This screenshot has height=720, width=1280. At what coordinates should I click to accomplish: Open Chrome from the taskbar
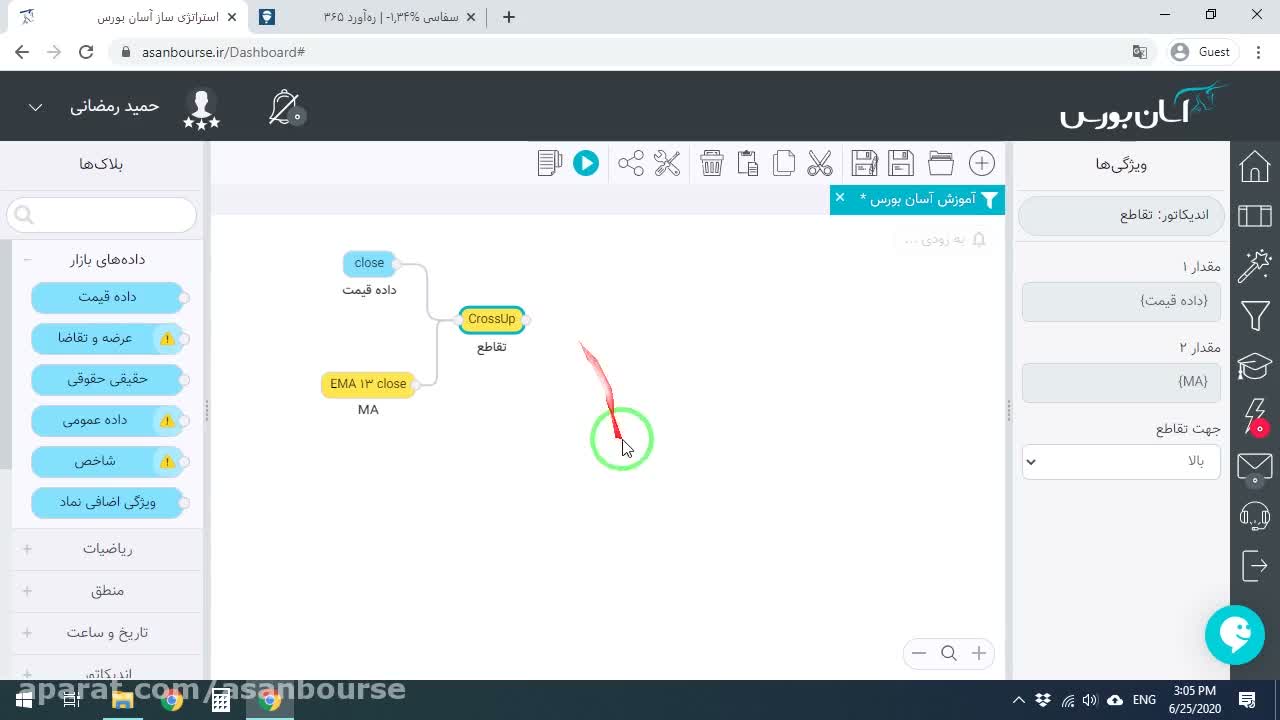pos(270,700)
